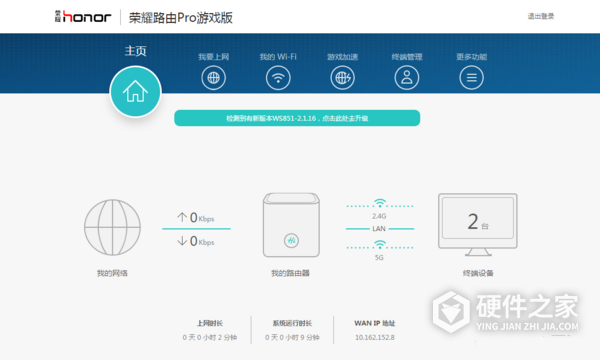This screenshot has width=600, height=360.
Task: Click the LAN connection label
Action: (379, 229)
